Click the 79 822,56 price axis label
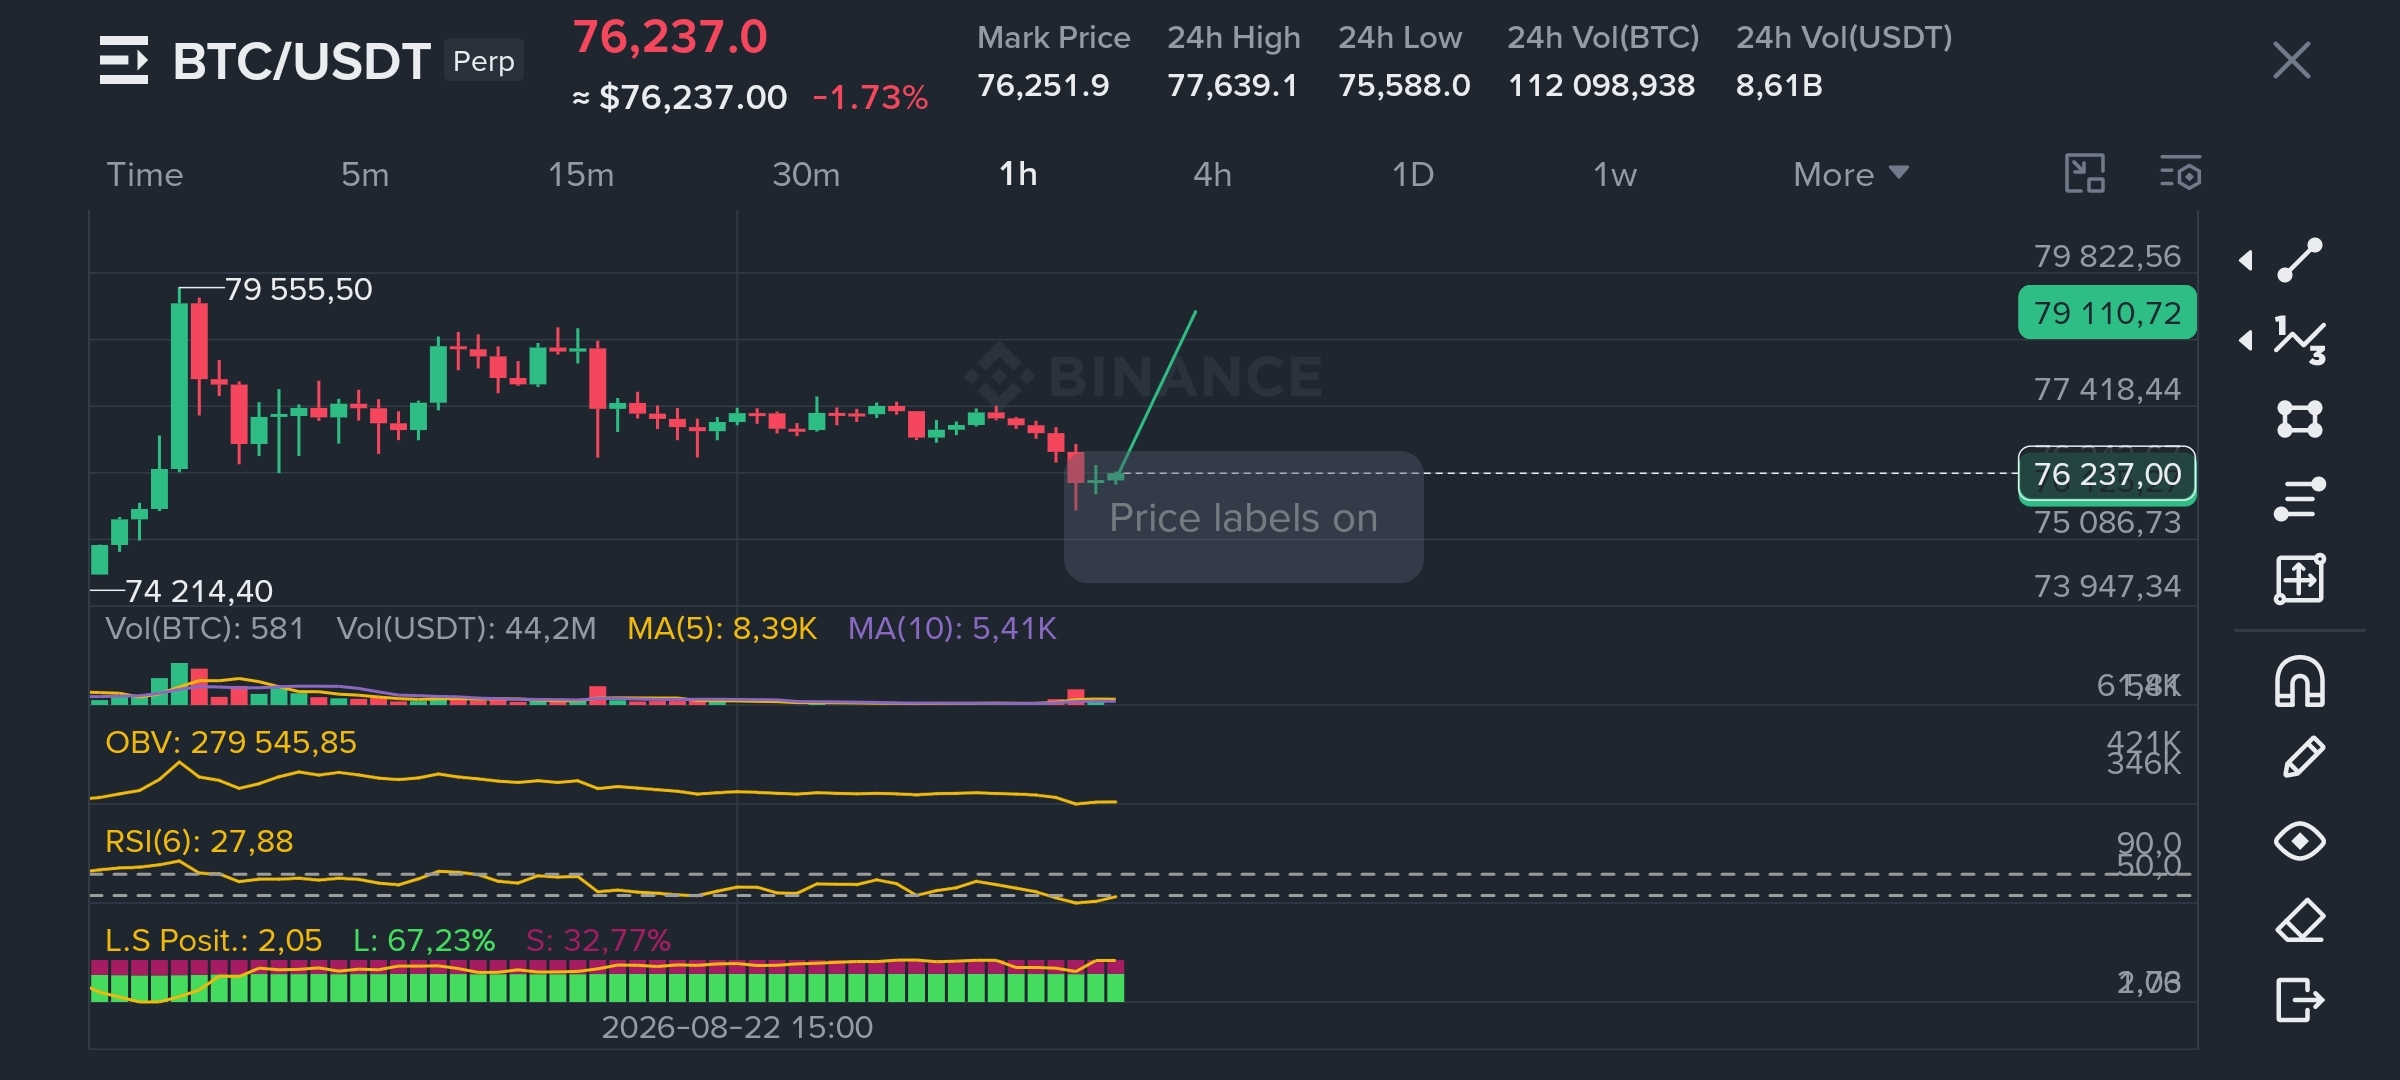 (2107, 256)
